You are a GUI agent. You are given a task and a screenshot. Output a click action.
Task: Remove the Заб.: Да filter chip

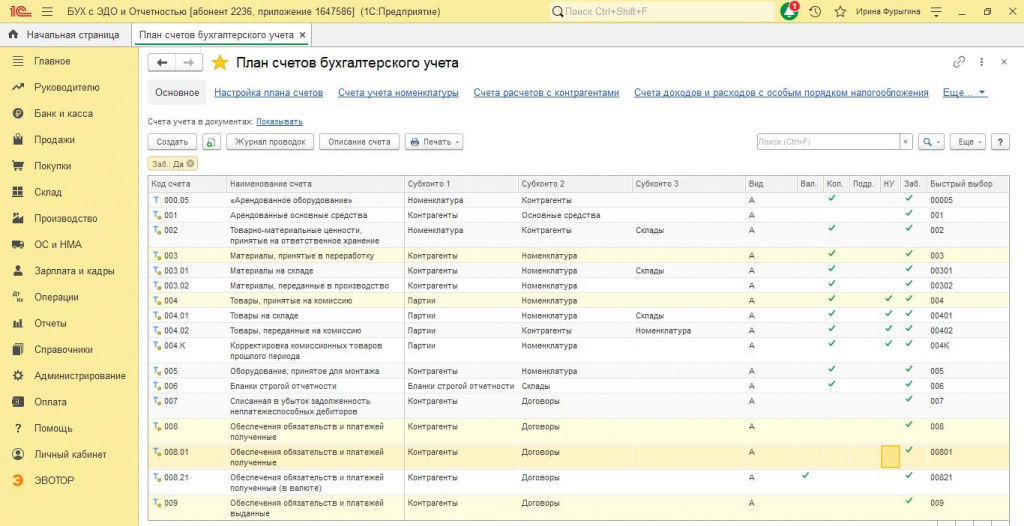[x=190, y=164]
